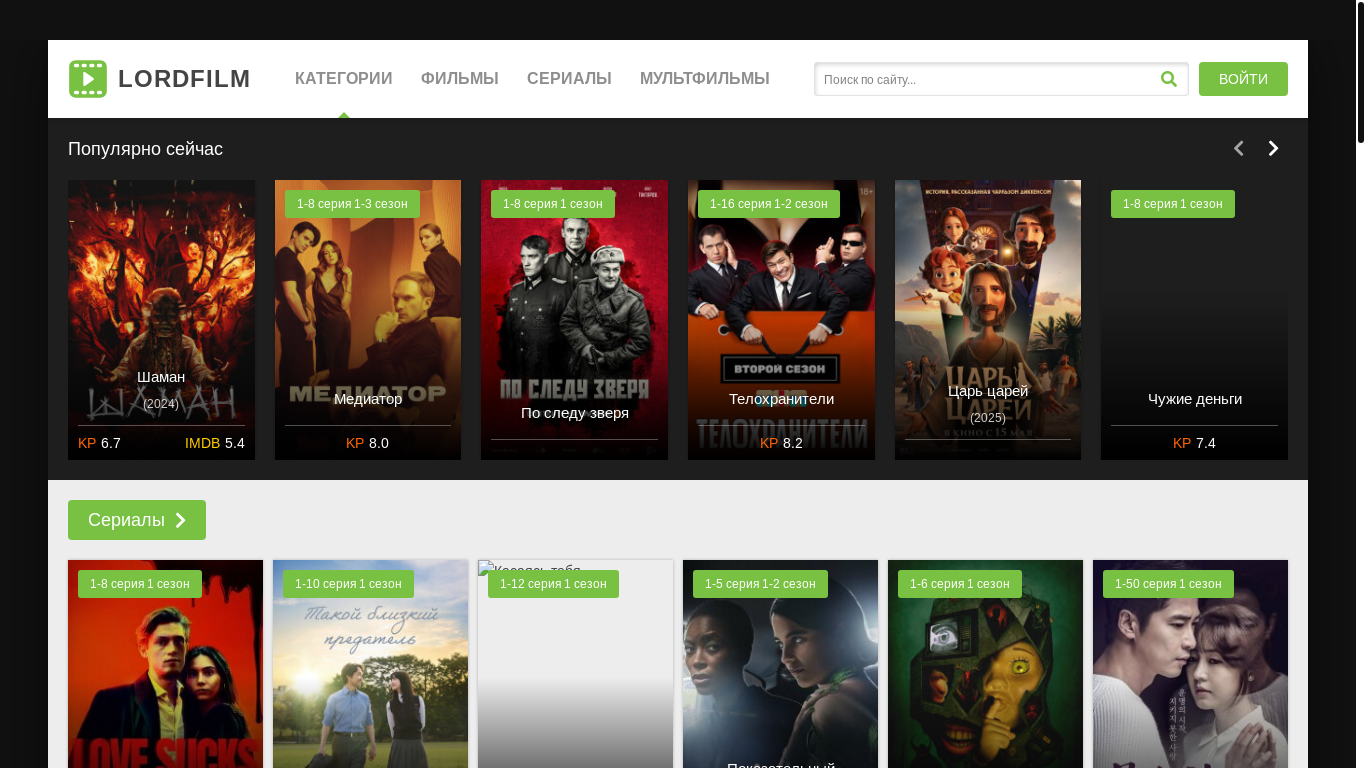This screenshot has width=1366, height=768.
Task: Open the broken-image 1-12 серия card
Action: 575,664
